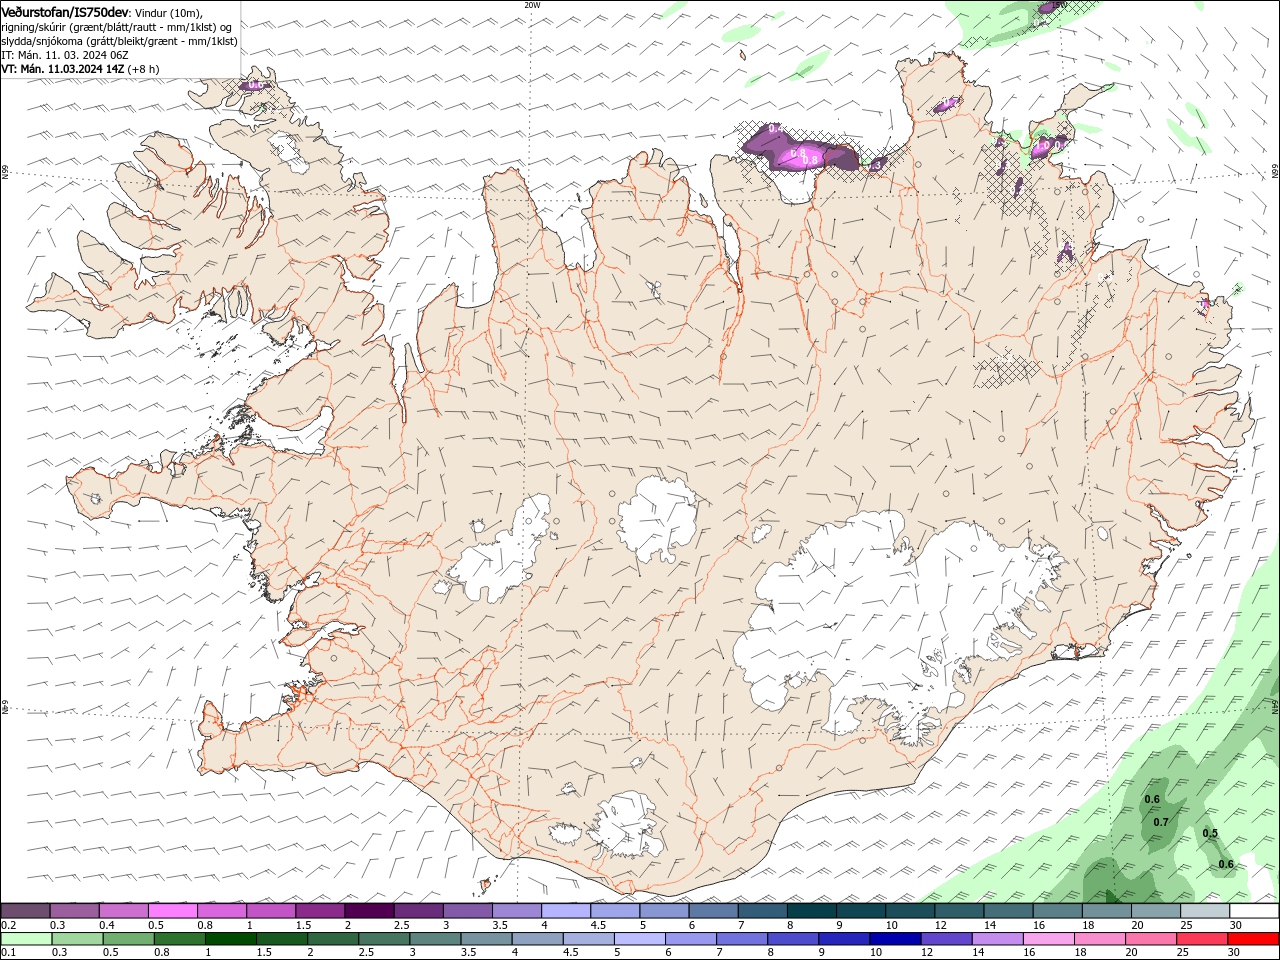Screen dimensions: 1280x960
Task: Click the 'Veðurstofan/IS750dev' title text
Action: coord(65,11)
